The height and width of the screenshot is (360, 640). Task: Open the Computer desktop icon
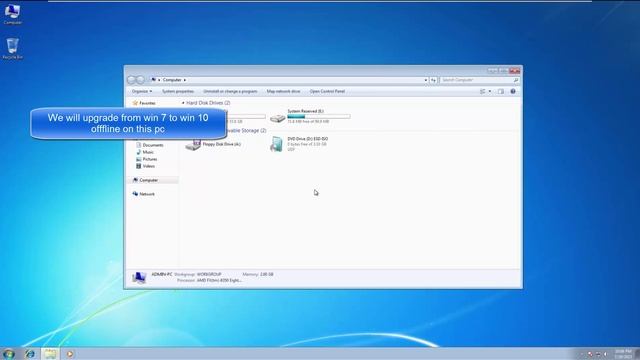pyautogui.click(x=12, y=13)
